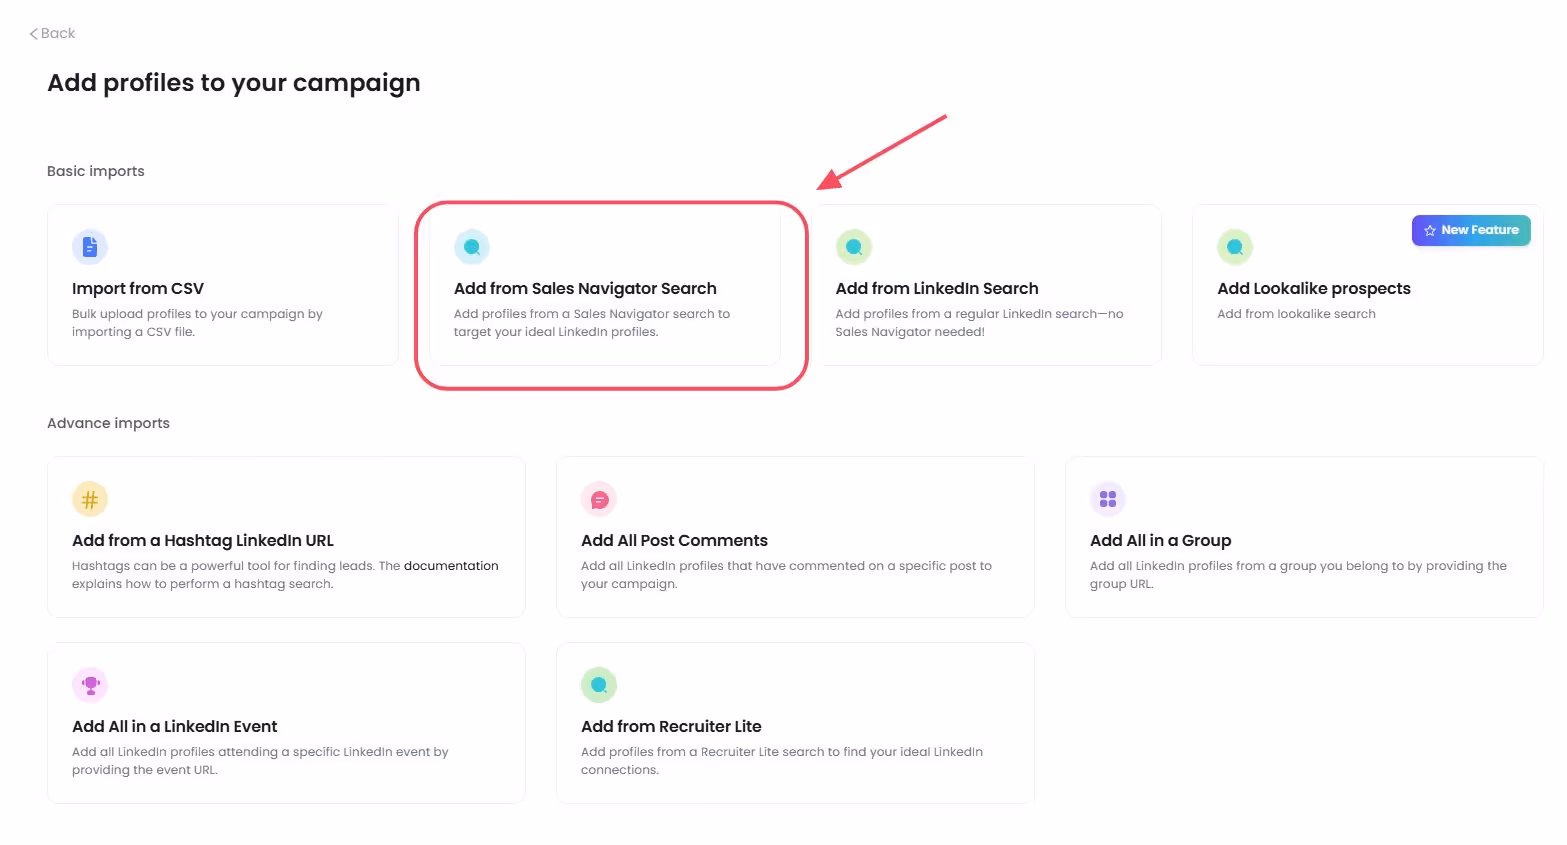Image resolution: width=1567 pixels, height=845 pixels.
Task: Click the purple Group grid icon
Action: coord(1107,498)
